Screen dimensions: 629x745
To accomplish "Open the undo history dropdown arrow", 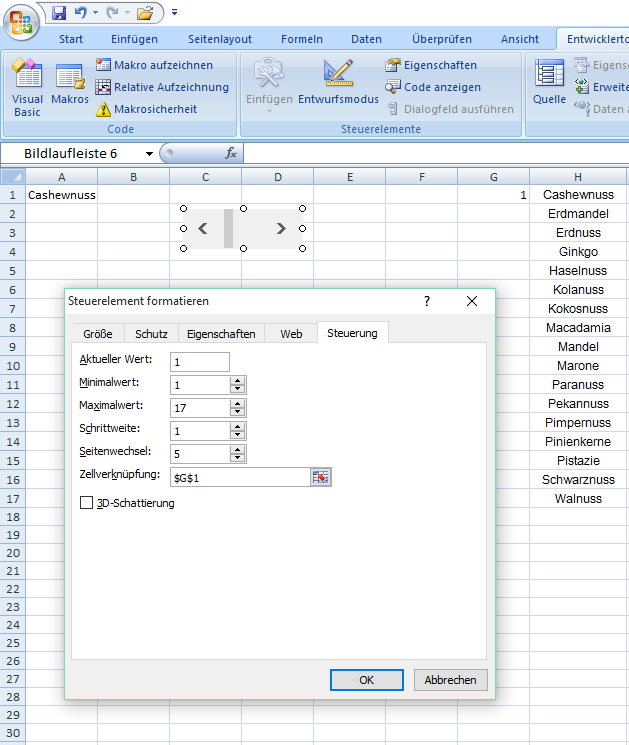I will click(95, 13).
